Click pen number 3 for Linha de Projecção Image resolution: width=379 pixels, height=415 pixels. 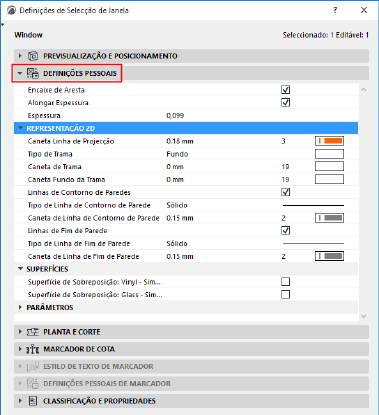coord(283,141)
